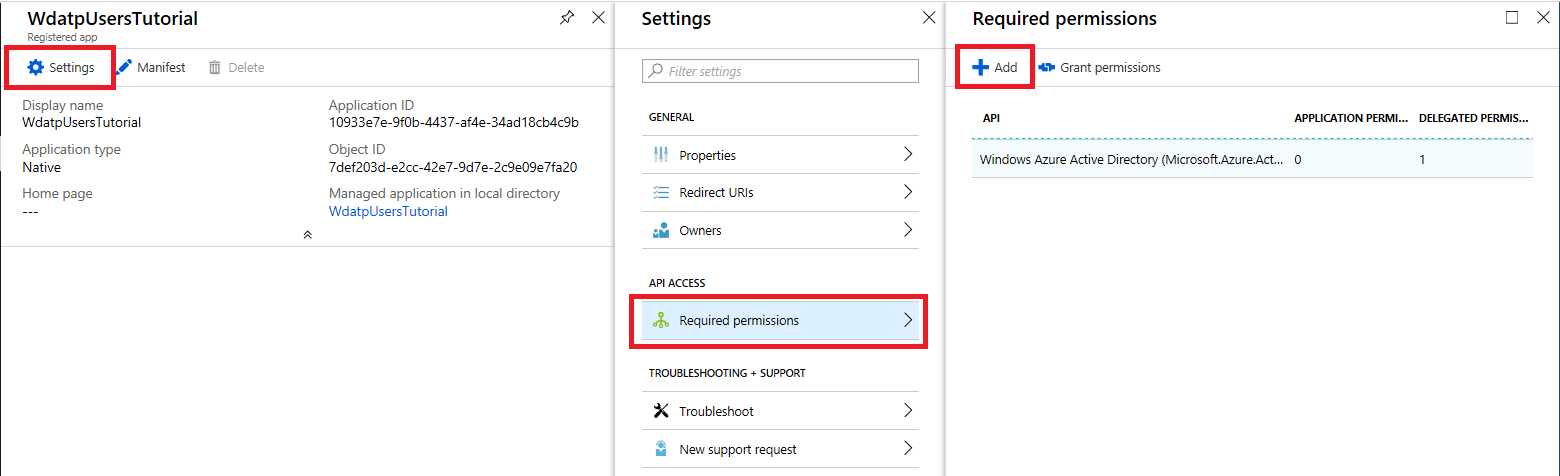Open the Properties settings
The image size is (1560, 476).
point(707,155)
